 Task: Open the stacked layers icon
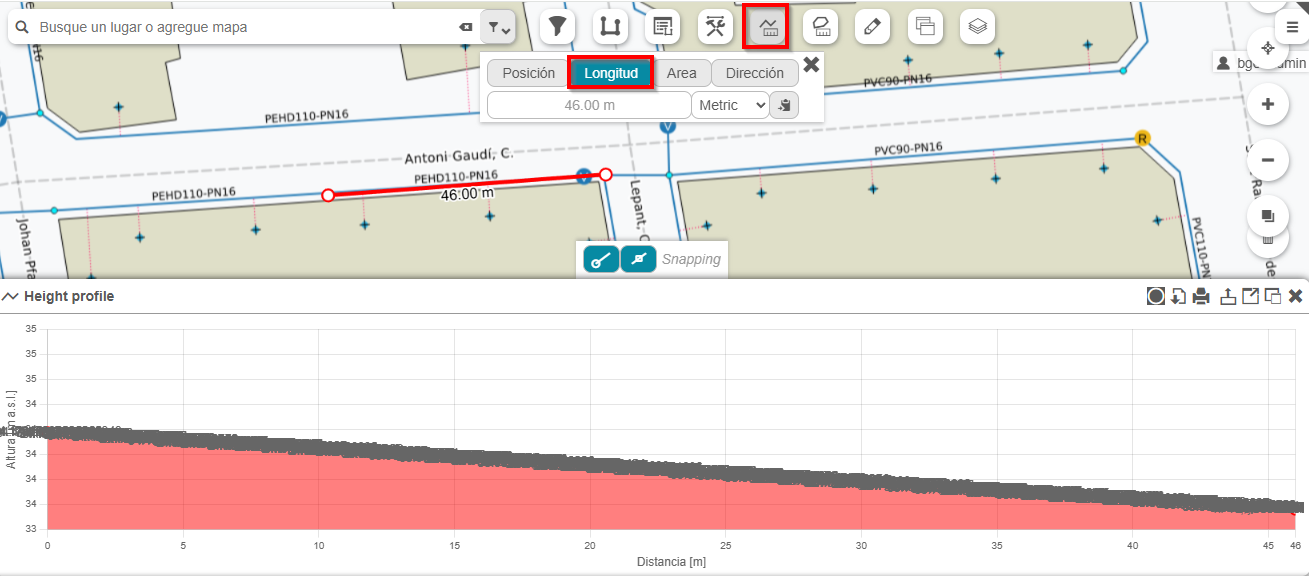pos(977,27)
